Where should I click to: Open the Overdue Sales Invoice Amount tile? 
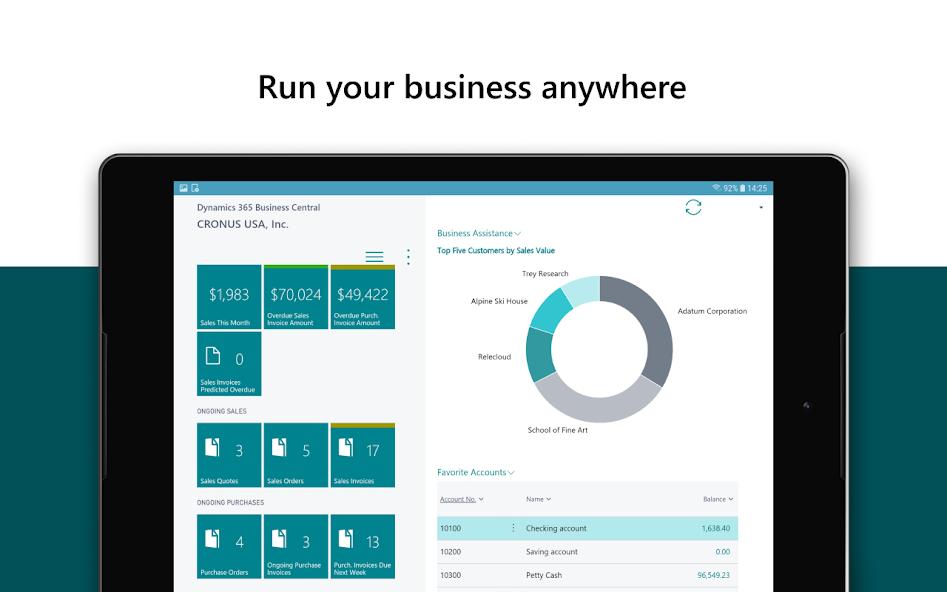click(296, 297)
